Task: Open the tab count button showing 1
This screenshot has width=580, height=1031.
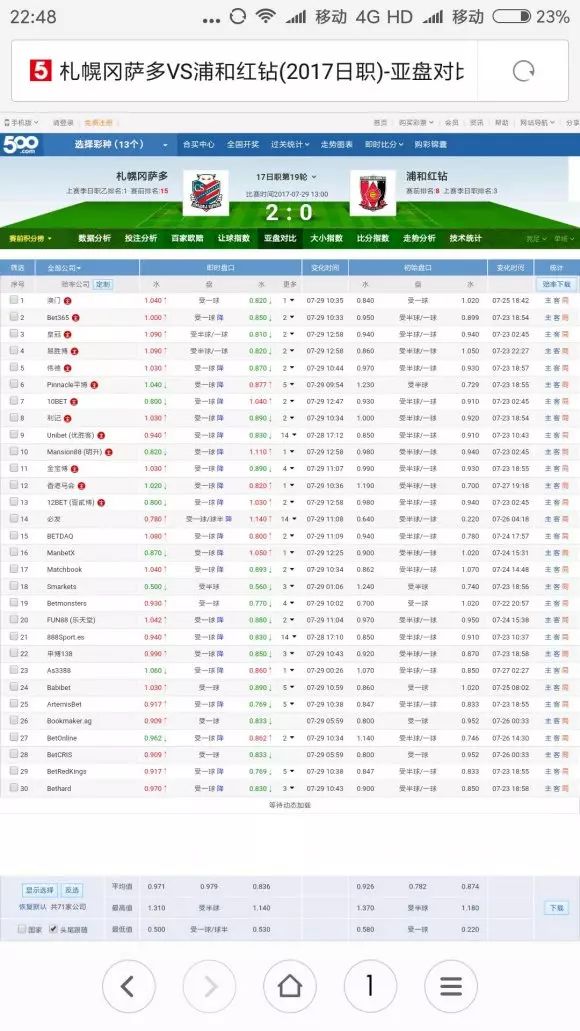Action: 370,986
